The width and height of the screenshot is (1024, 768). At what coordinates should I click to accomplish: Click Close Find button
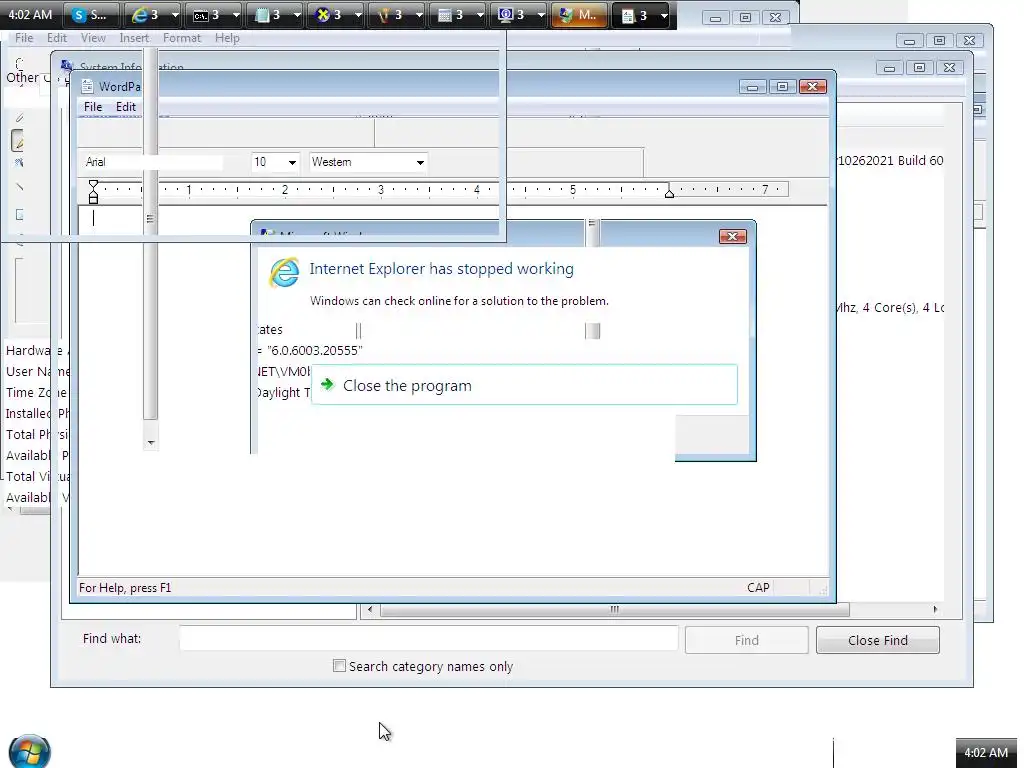[878, 640]
